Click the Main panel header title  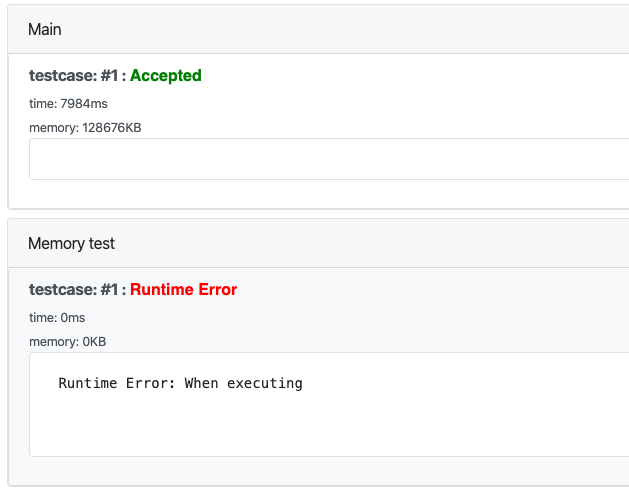(x=45, y=29)
